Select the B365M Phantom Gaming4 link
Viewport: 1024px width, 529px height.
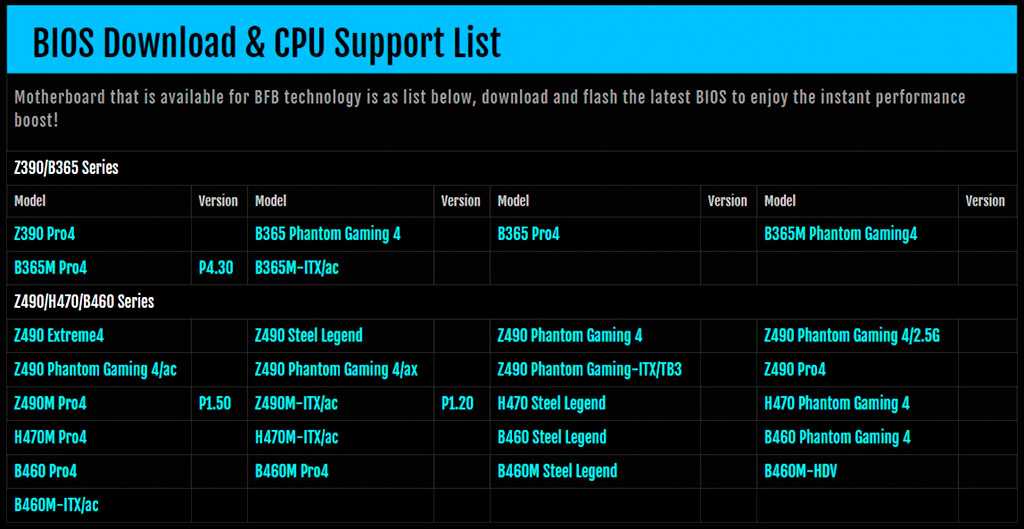(840, 234)
